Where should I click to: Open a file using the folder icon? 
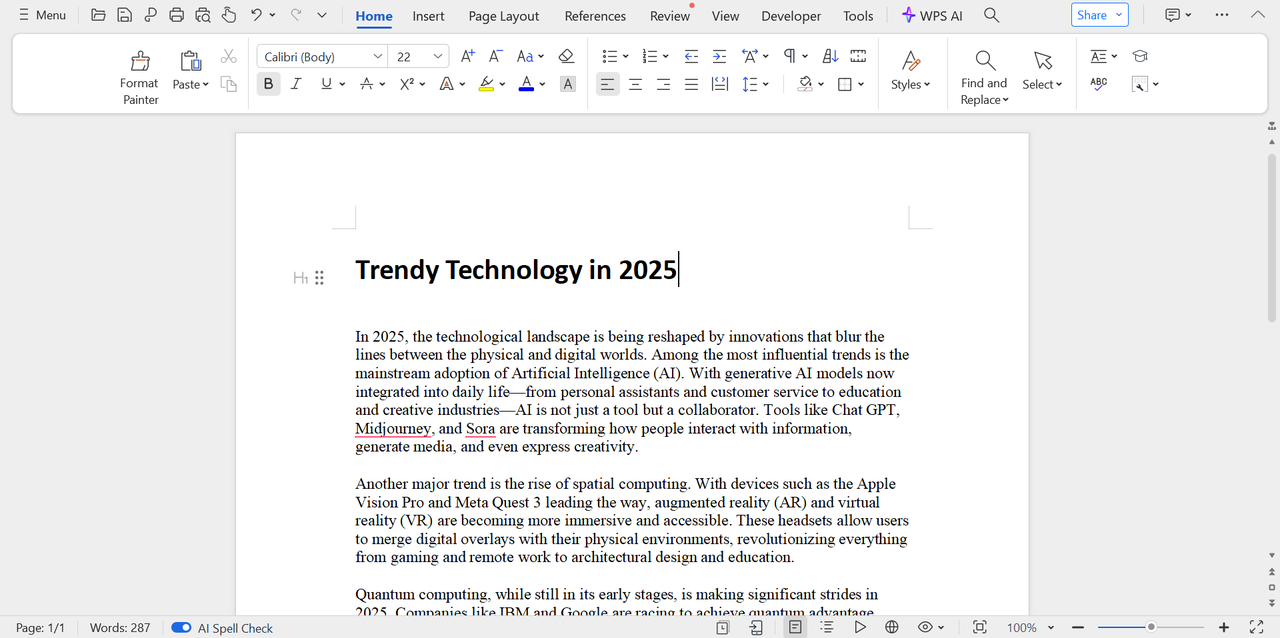(98, 15)
